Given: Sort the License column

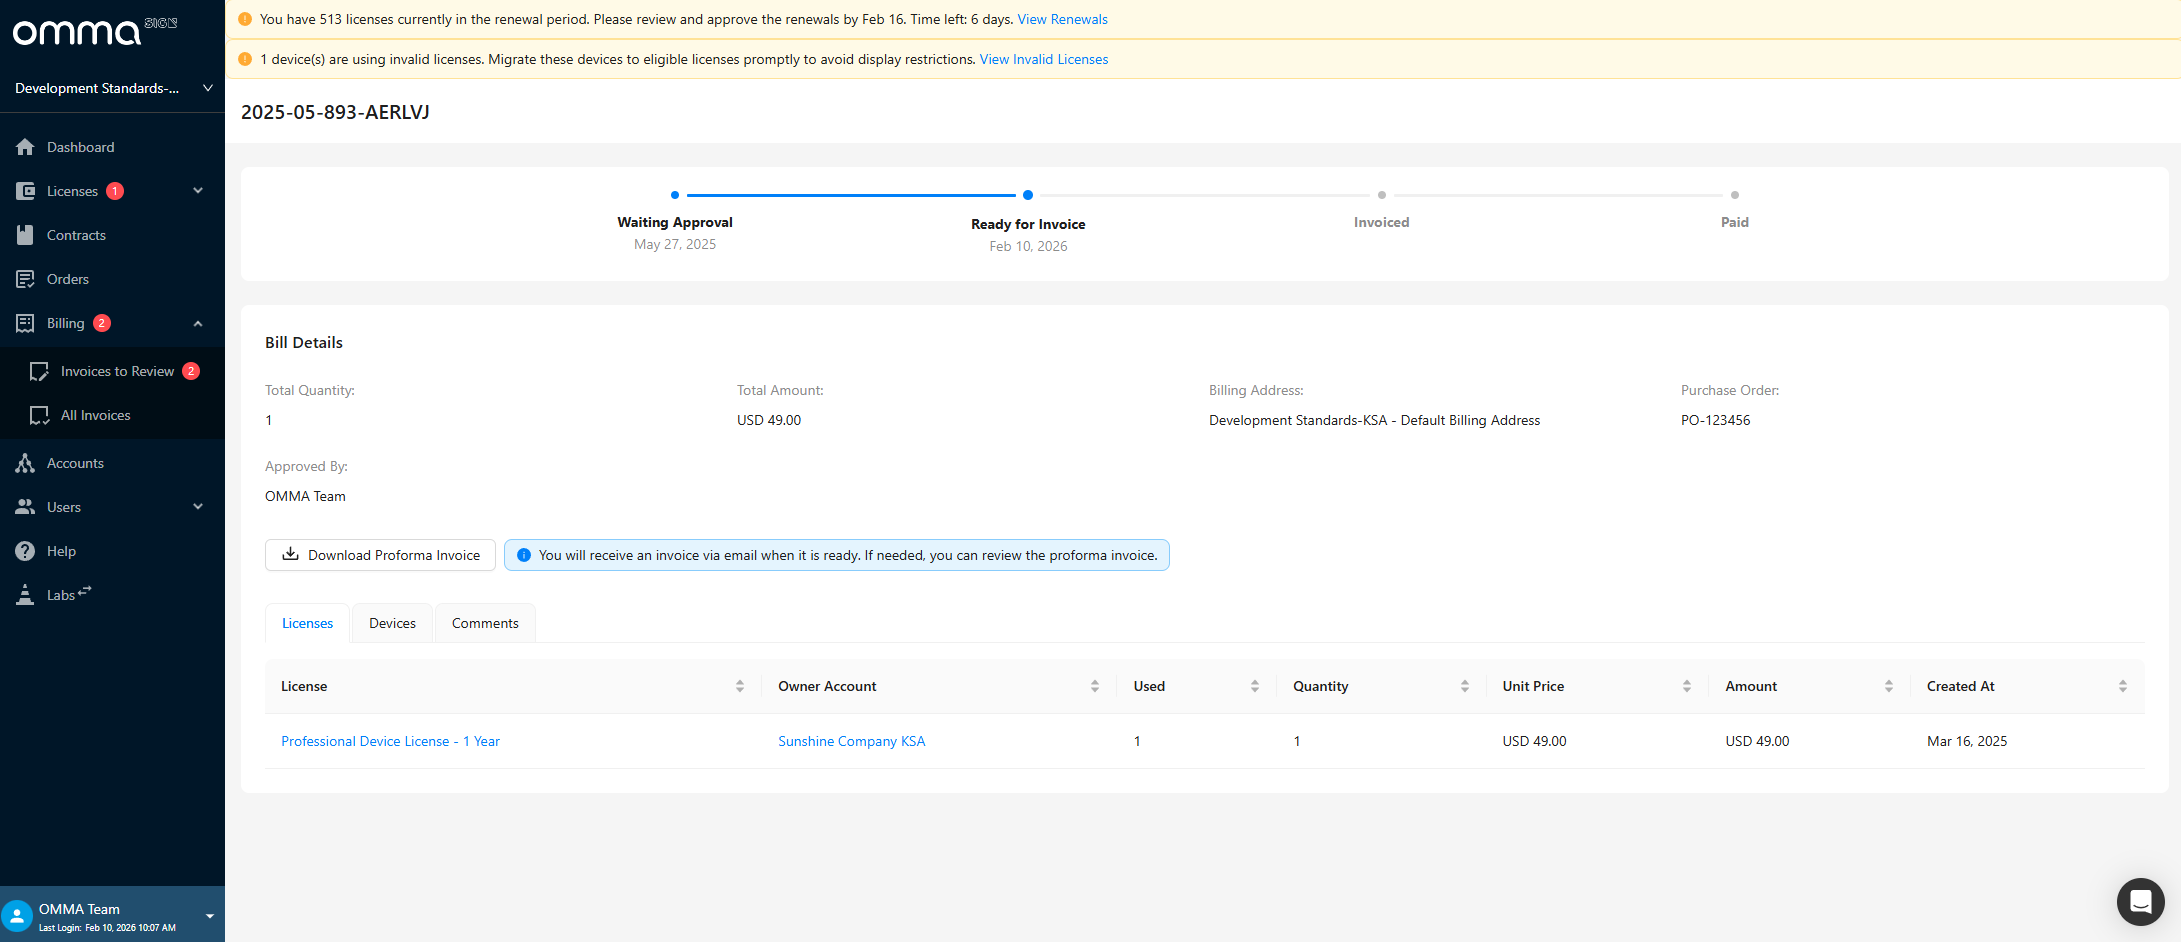Looking at the screenshot, I should coord(739,686).
